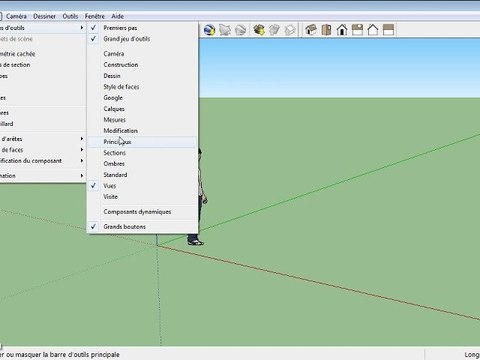
Task: Open the Aide menu
Action: click(118, 16)
